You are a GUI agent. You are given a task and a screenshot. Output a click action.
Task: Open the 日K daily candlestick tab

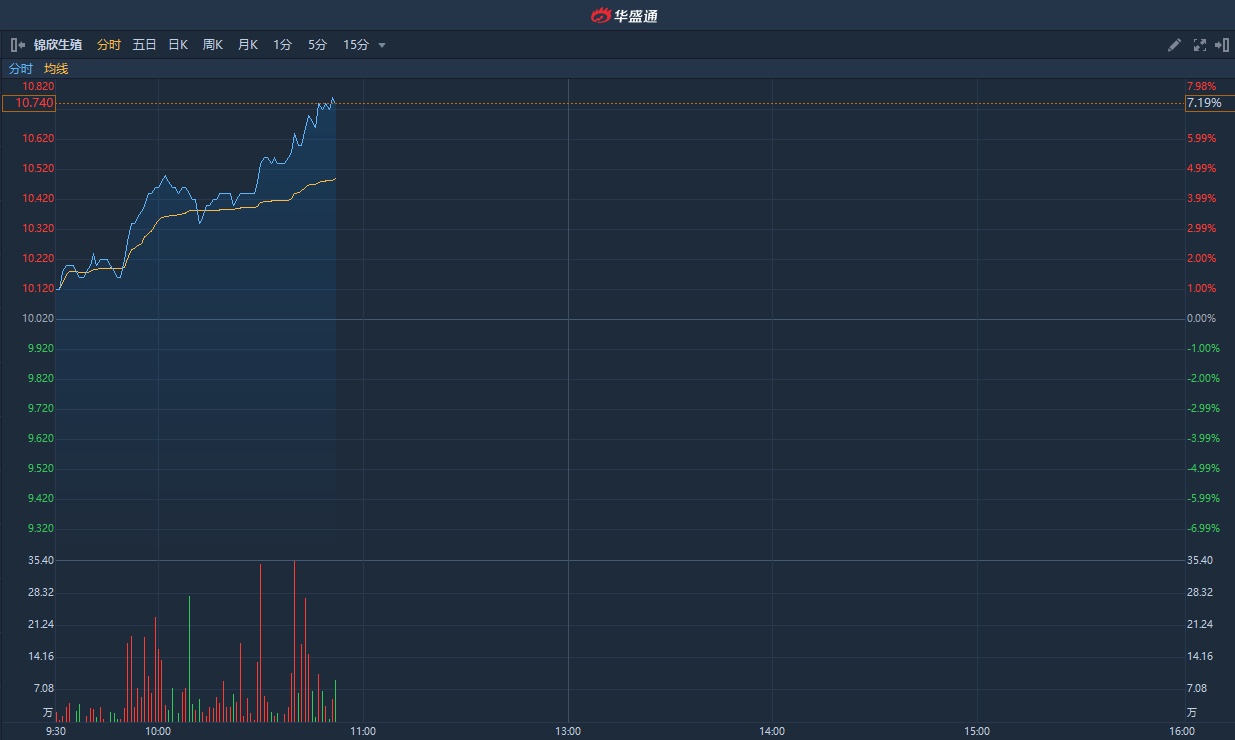pos(178,45)
